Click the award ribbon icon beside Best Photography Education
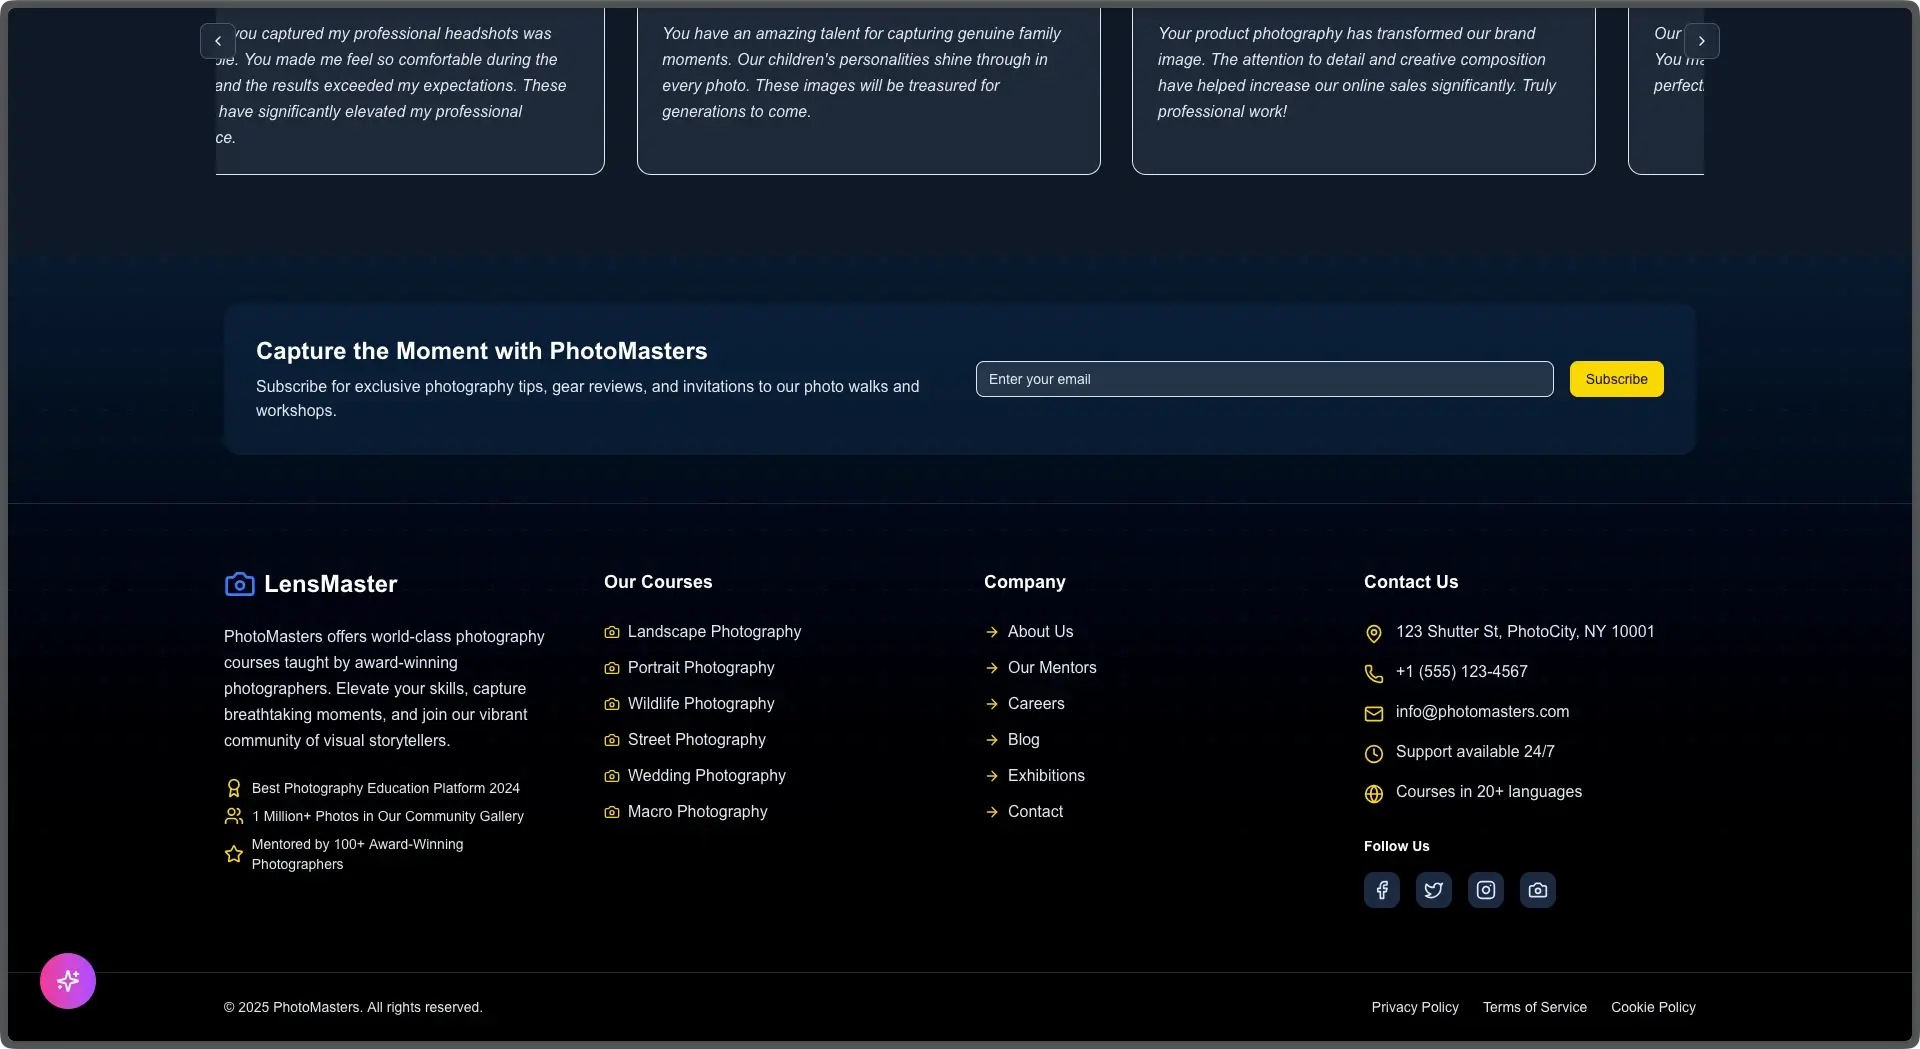 [234, 788]
